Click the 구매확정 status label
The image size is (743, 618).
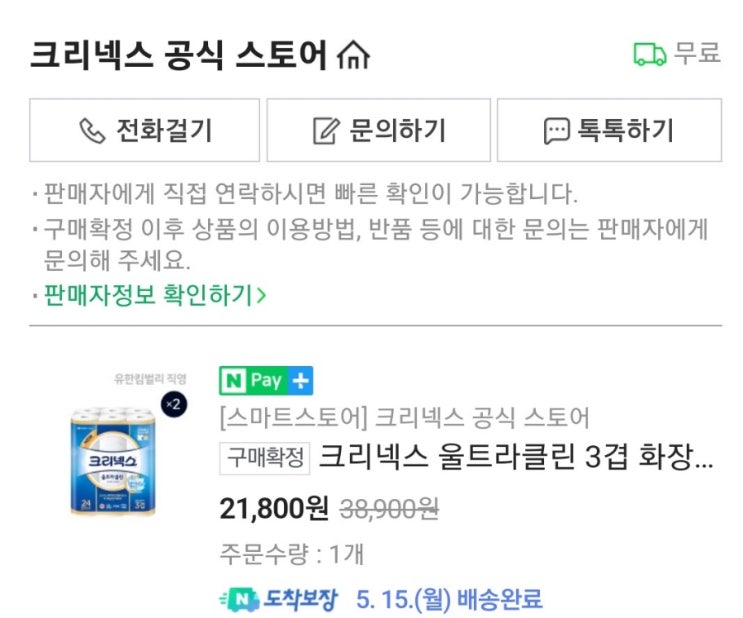click(x=265, y=458)
